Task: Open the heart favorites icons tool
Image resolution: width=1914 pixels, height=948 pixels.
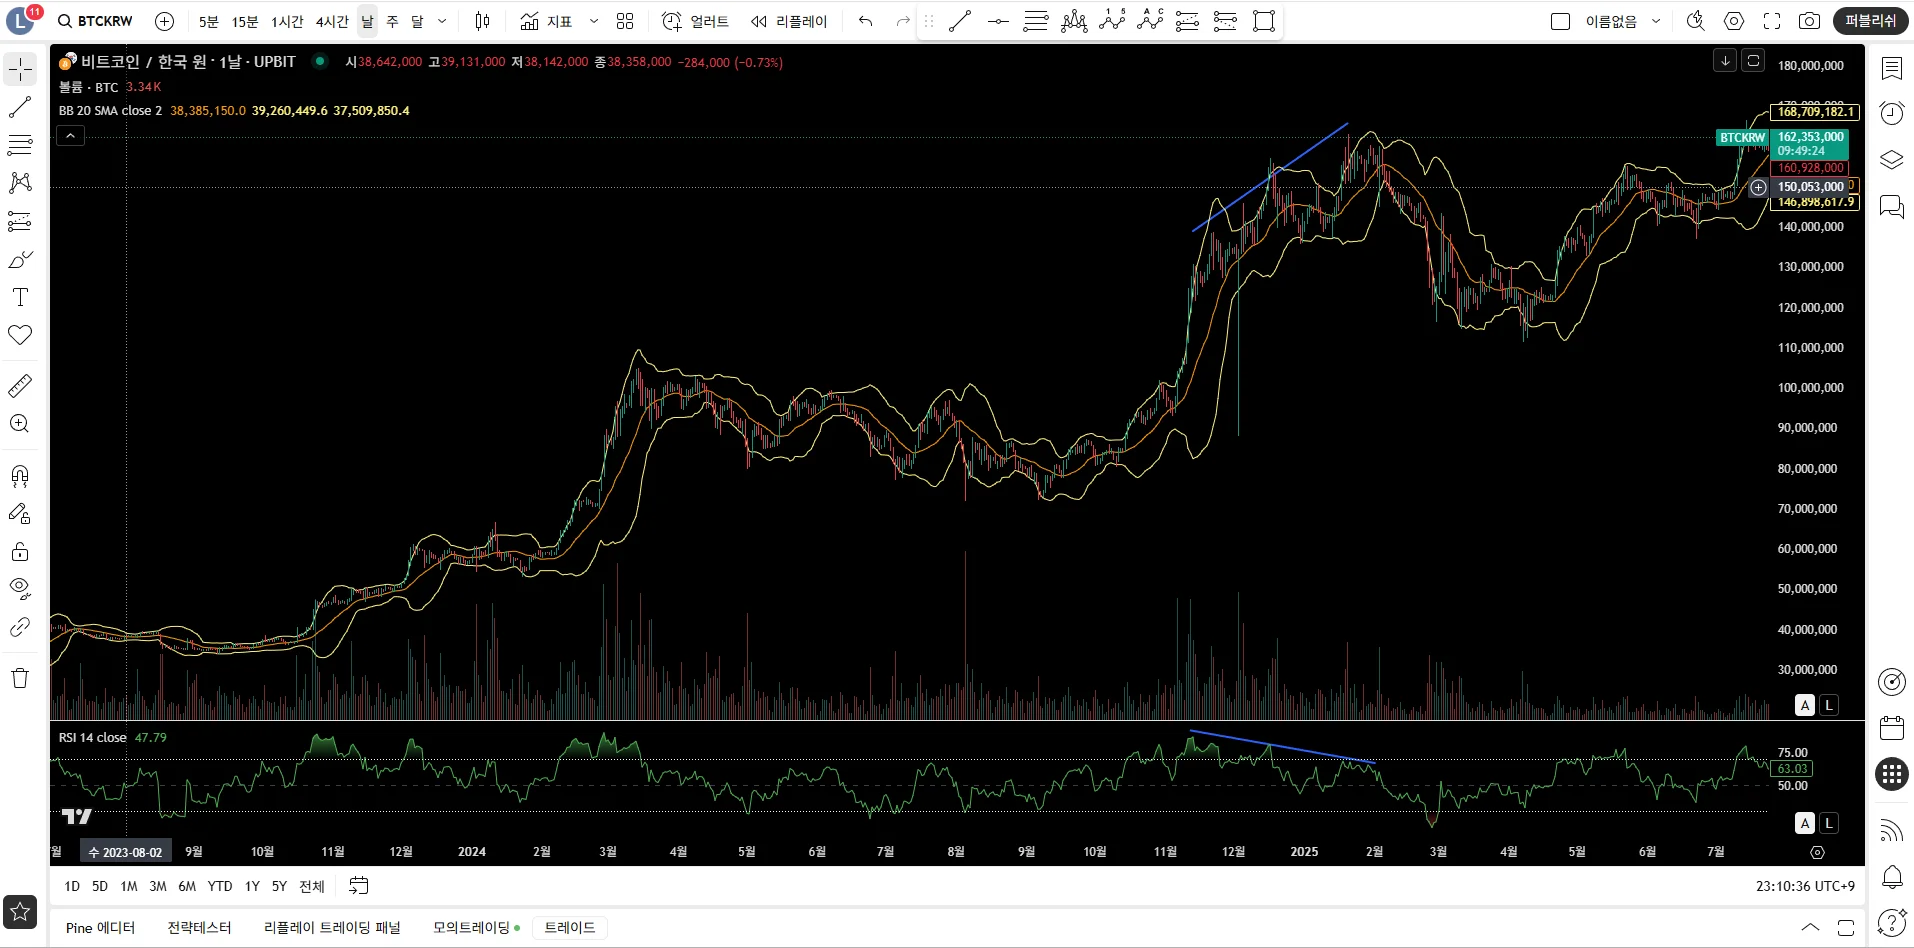Action: (20, 335)
